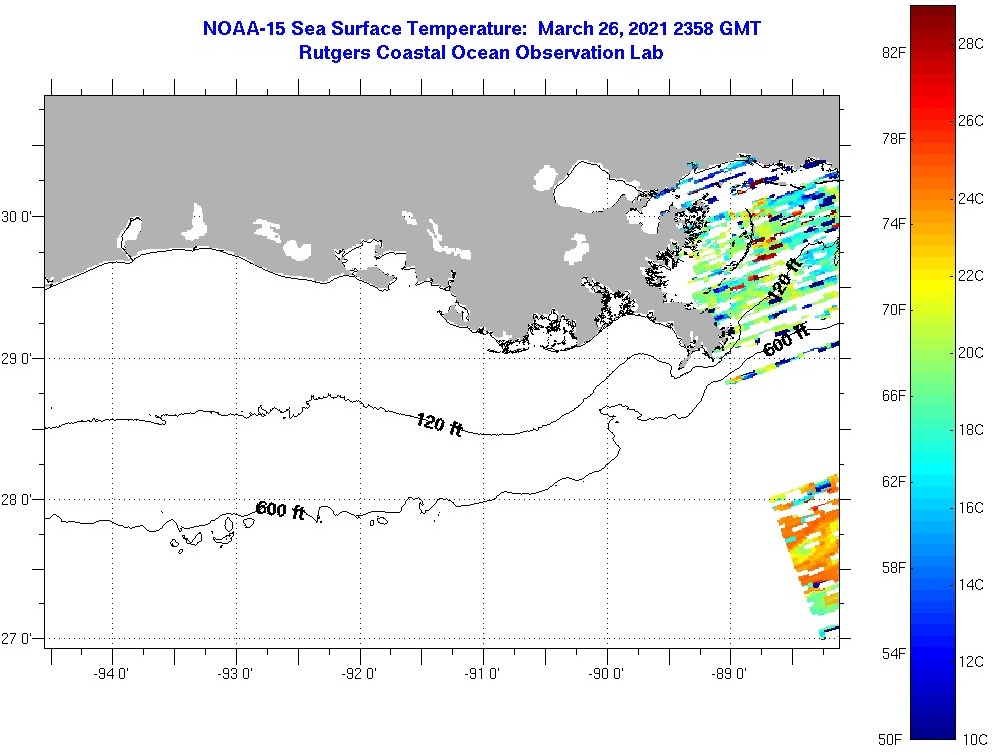Screen dimensions: 992x754
Task: Click the '18C' colorbar label
Action: tap(971, 430)
